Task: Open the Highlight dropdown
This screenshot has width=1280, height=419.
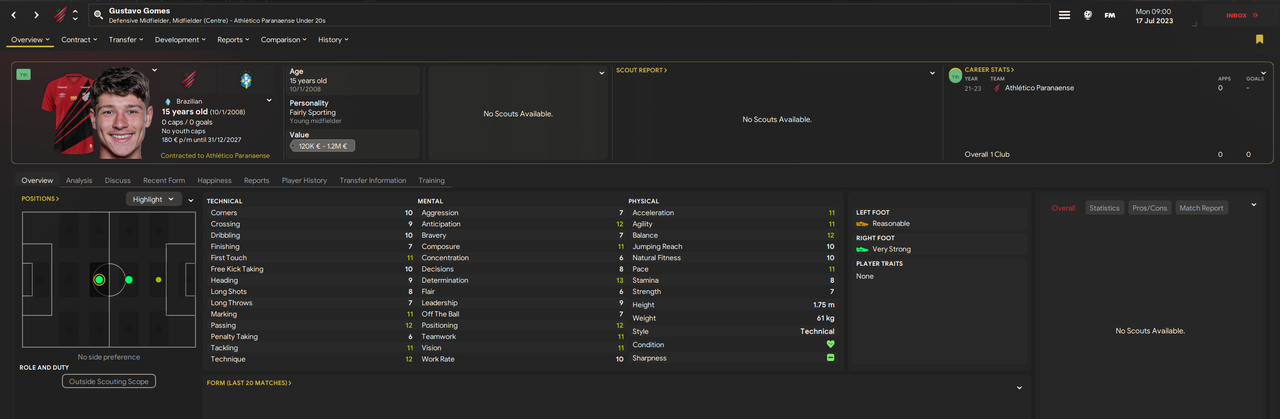Action: pyautogui.click(x=153, y=200)
